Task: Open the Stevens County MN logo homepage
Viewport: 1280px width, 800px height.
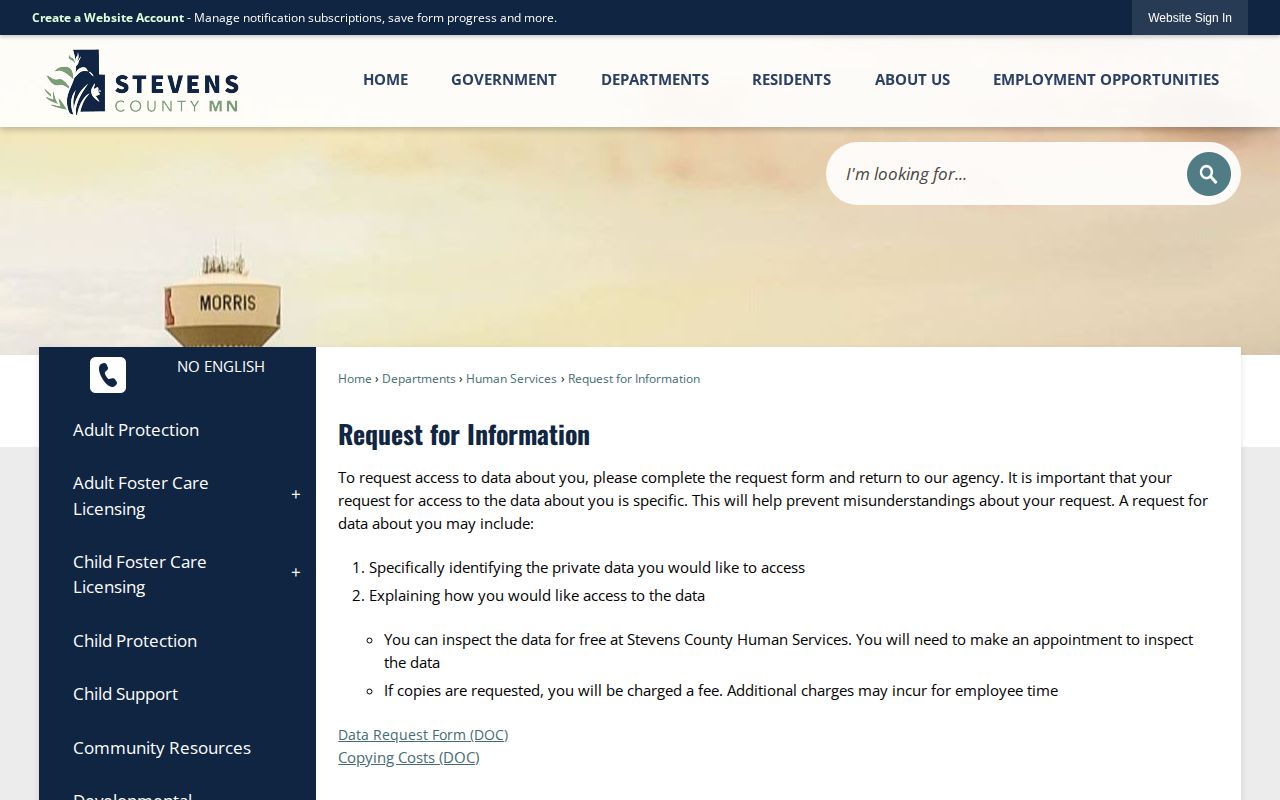Action: (x=142, y=82)
